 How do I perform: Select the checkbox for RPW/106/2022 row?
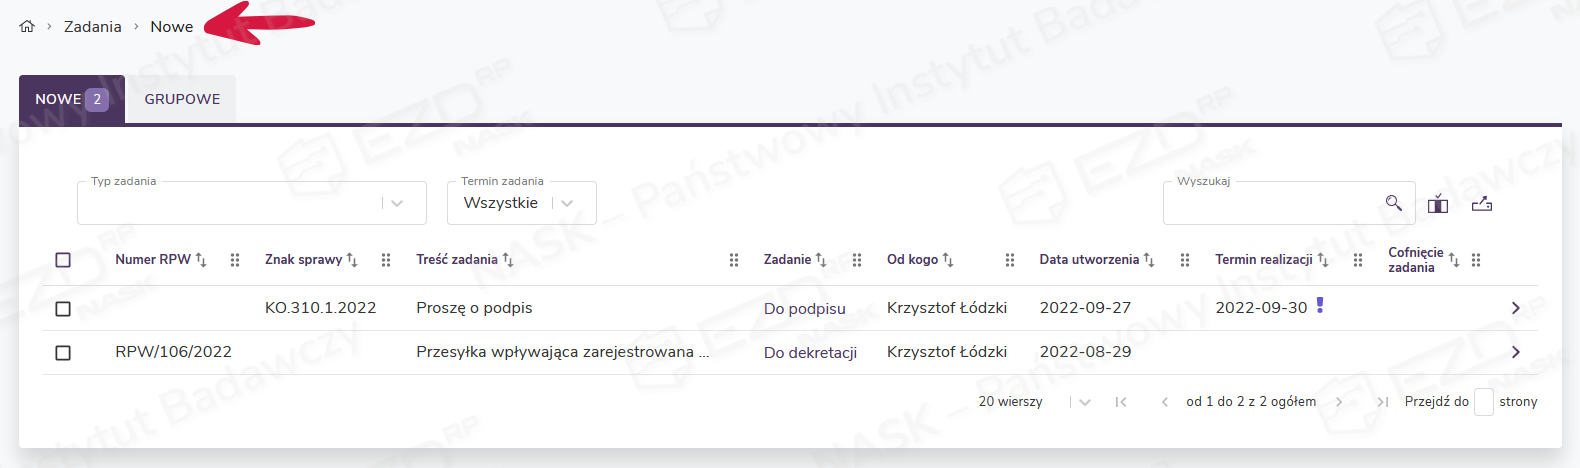63,353
